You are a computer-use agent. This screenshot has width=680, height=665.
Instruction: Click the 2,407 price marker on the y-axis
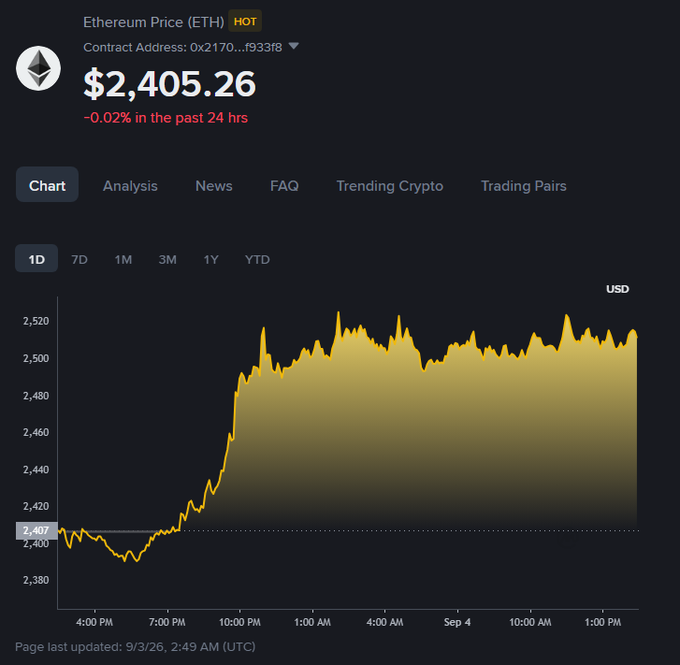36,530
